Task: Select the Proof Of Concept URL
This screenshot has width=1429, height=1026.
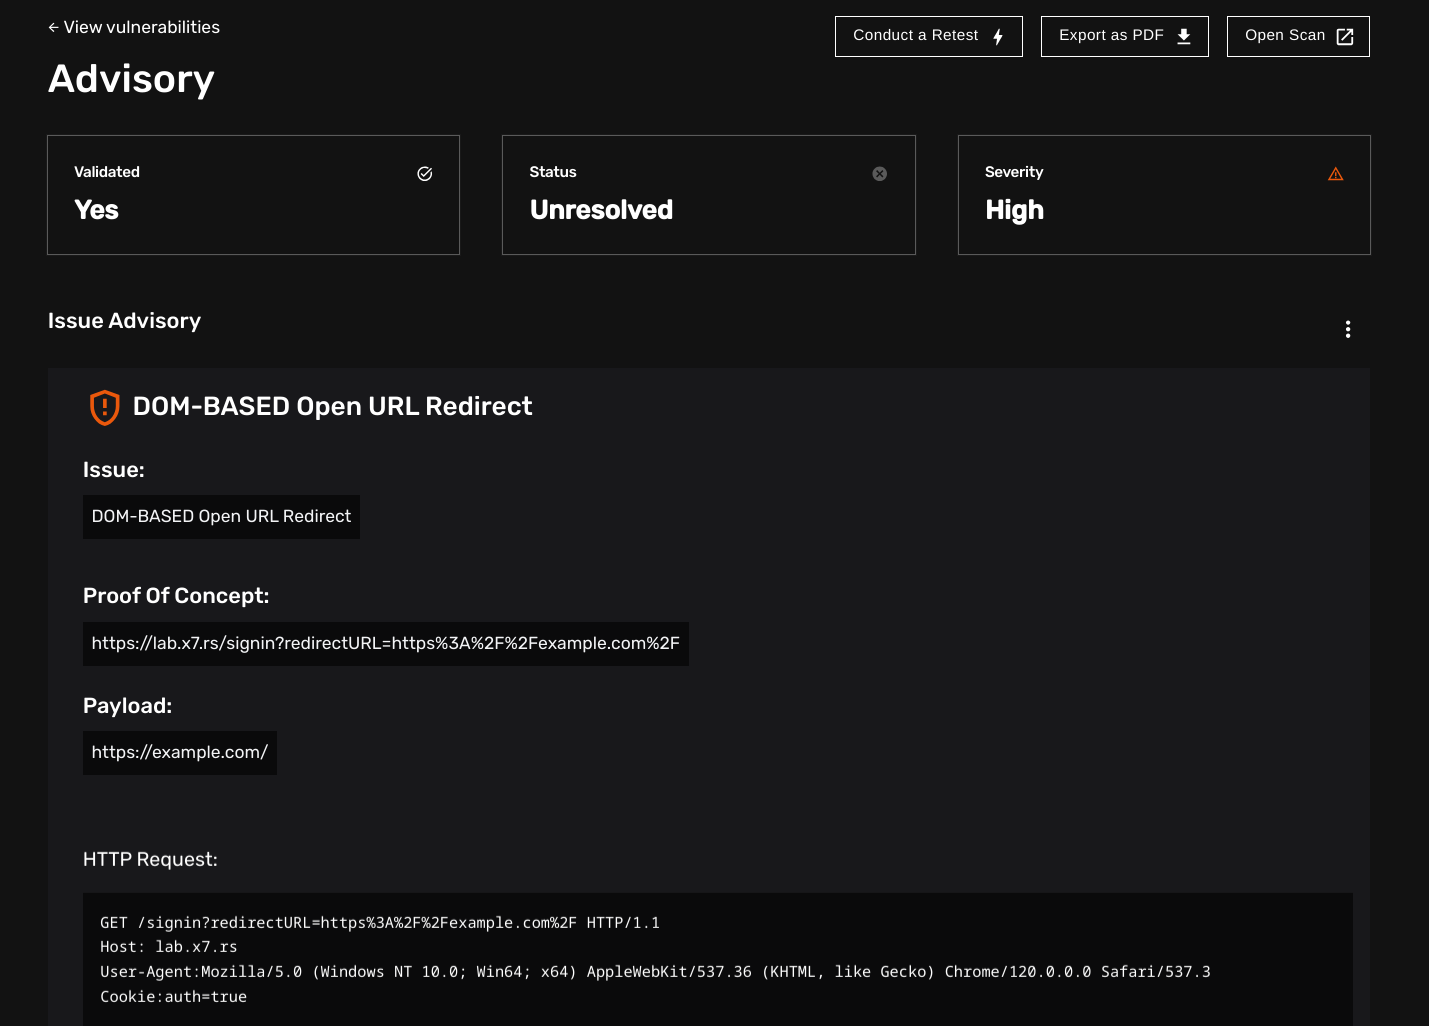Action: 386,643
